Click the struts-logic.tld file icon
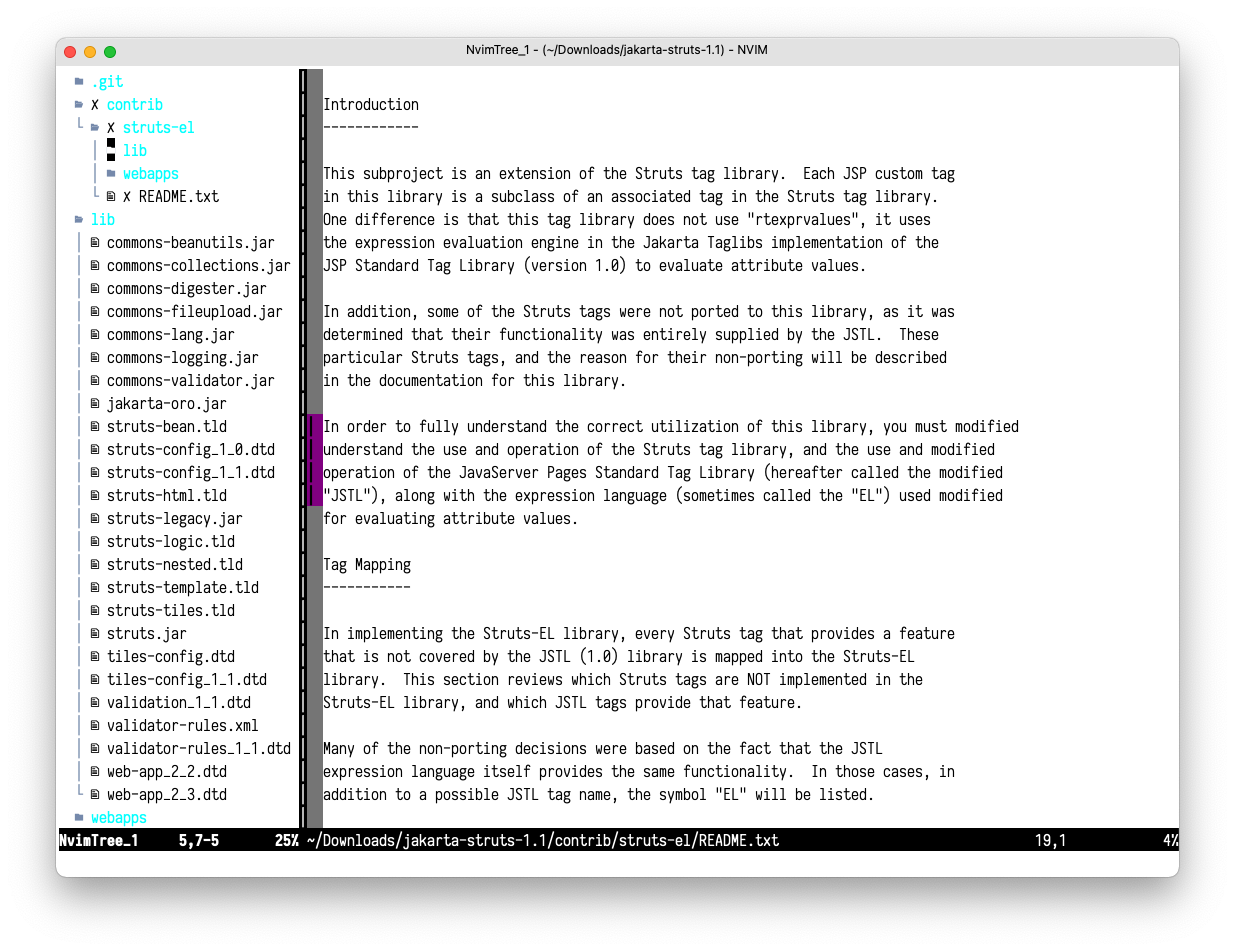 tap(95, 542)
